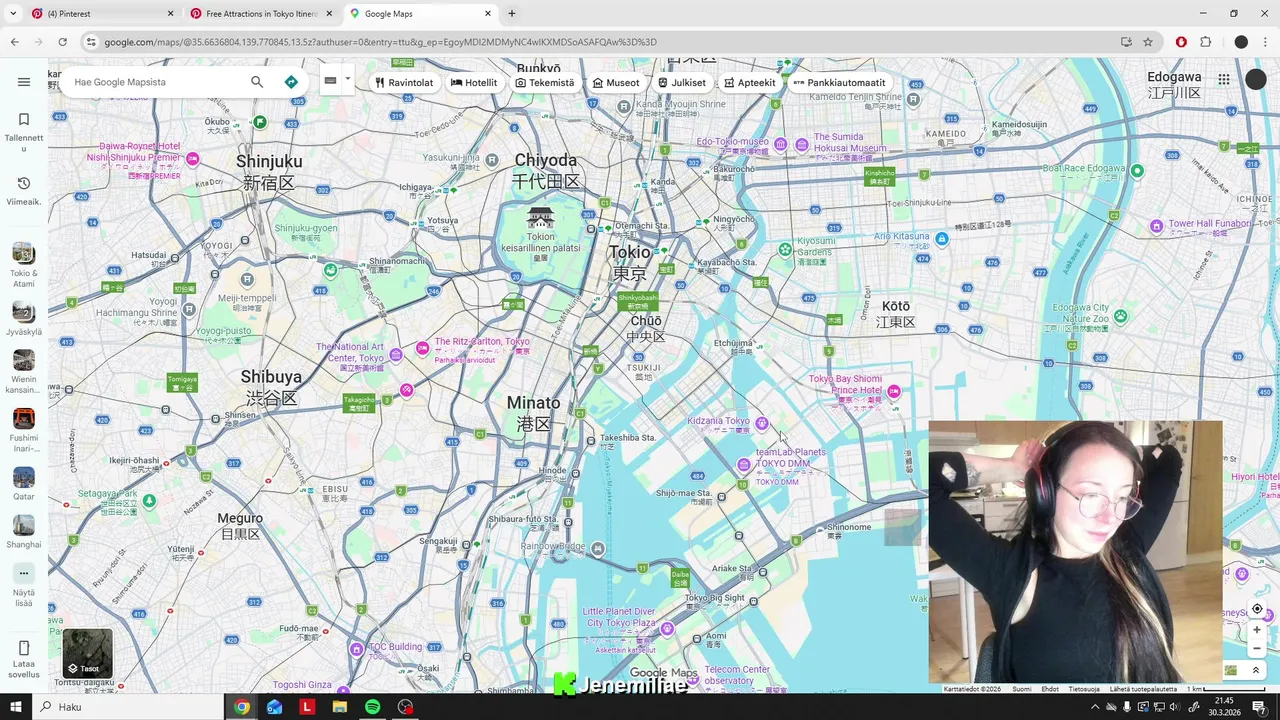
Task: Click the Tokyo Bay Shiomi Prince Hotel pin
Action: click(894, 391)
